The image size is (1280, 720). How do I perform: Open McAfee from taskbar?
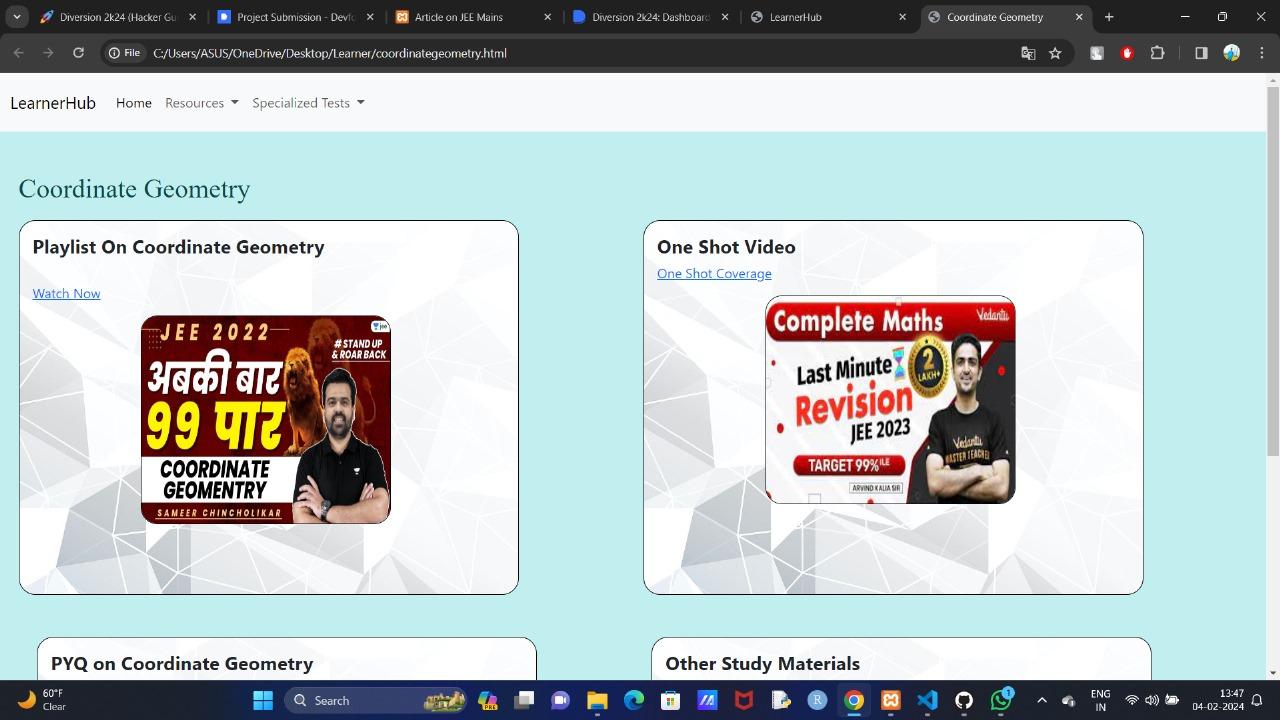click(x=744, y=700)
